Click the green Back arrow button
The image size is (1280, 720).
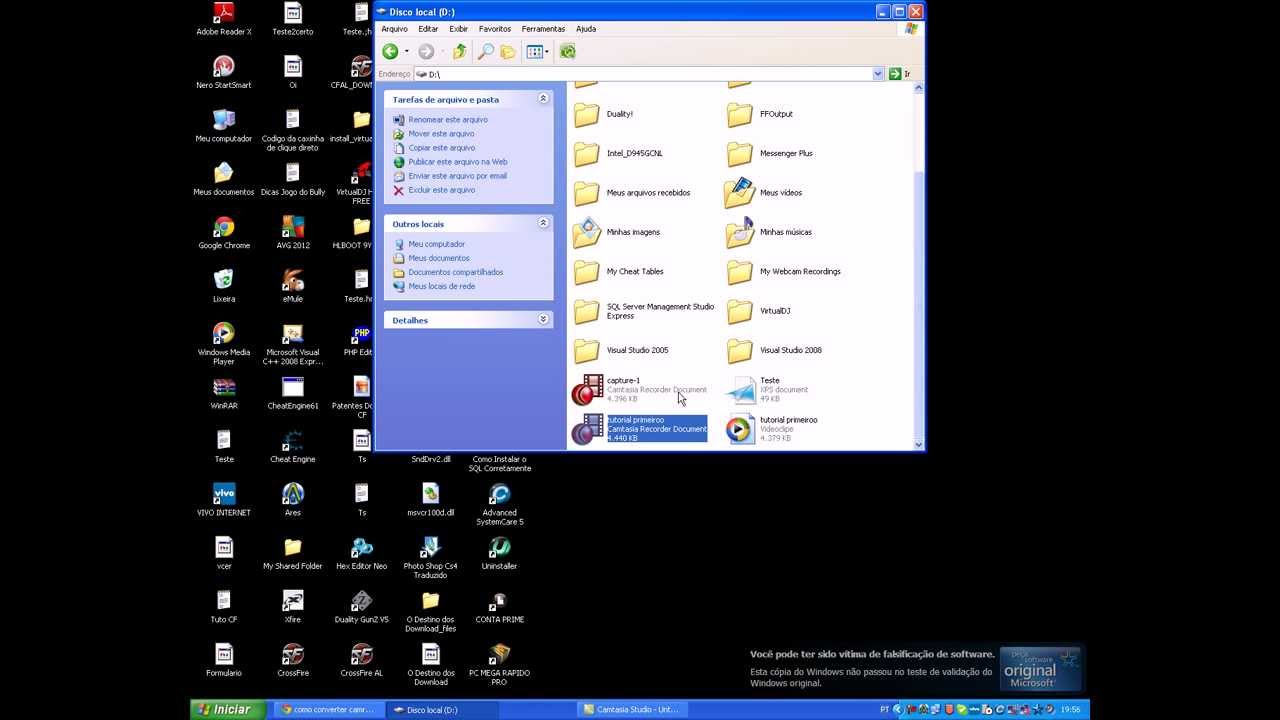point(390,52)
